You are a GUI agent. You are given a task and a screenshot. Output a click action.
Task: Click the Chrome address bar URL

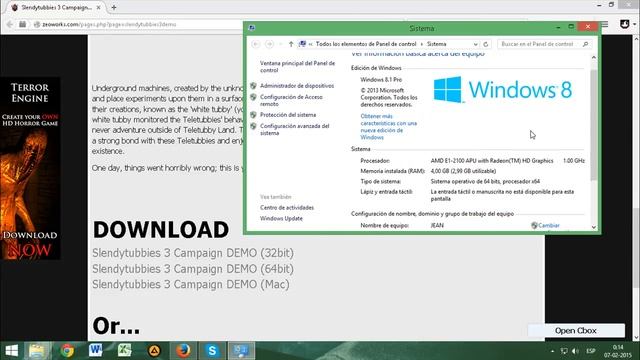pos(109,24)
